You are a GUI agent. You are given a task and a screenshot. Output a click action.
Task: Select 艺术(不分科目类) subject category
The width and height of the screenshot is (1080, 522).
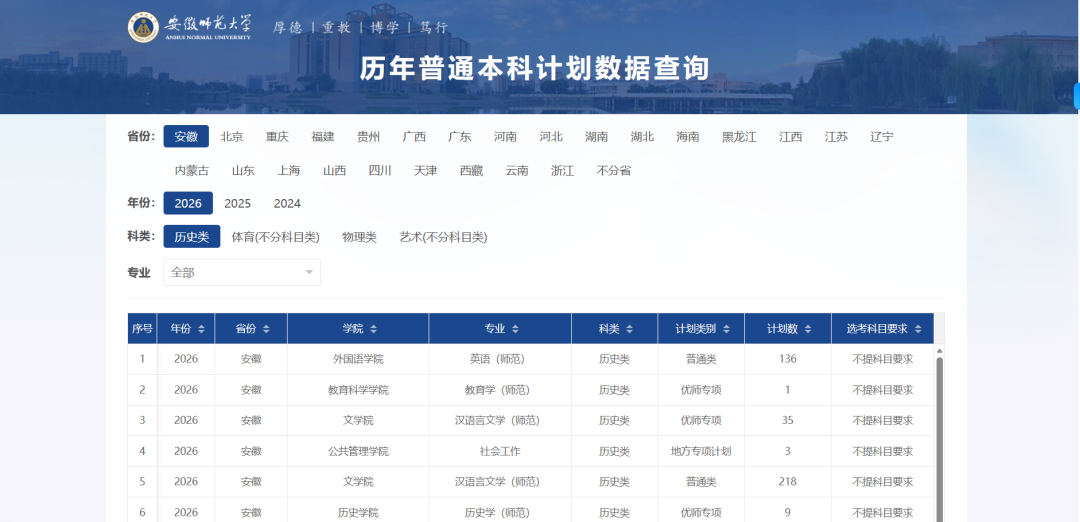coord(444,237)
